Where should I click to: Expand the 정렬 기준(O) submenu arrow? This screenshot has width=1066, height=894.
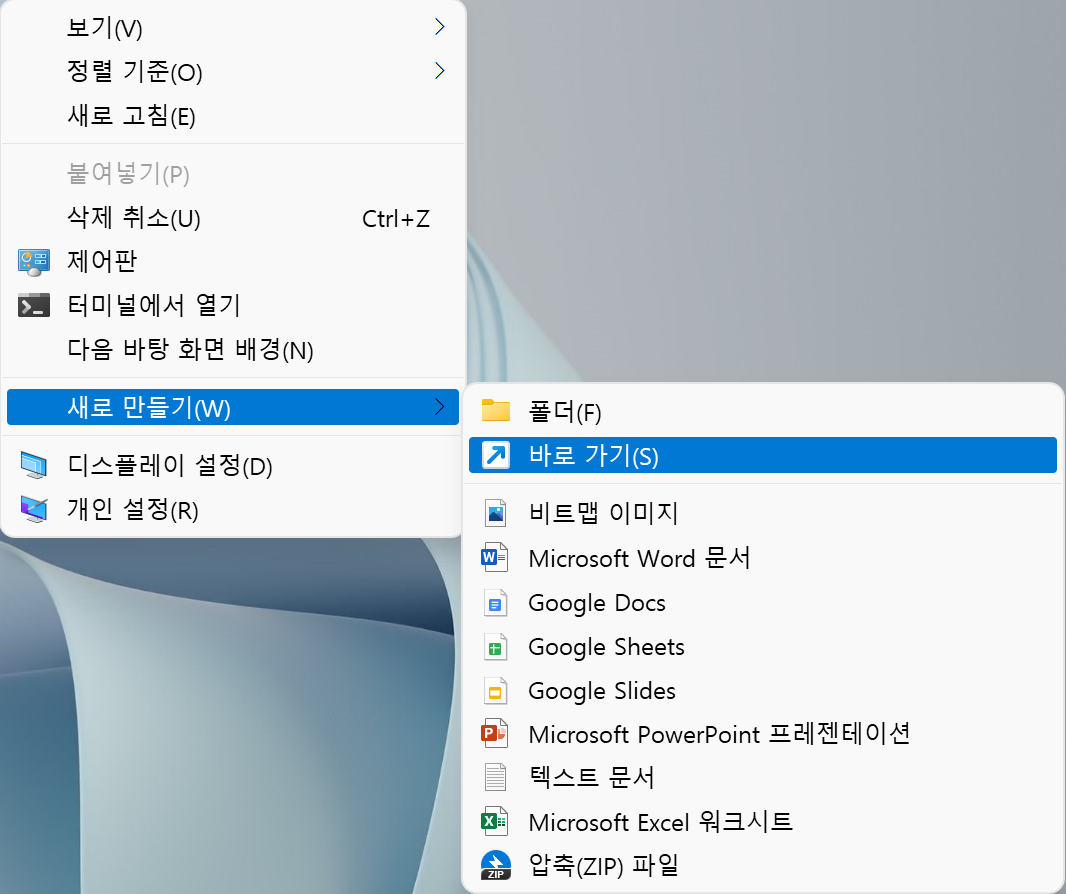coord(440,71)
